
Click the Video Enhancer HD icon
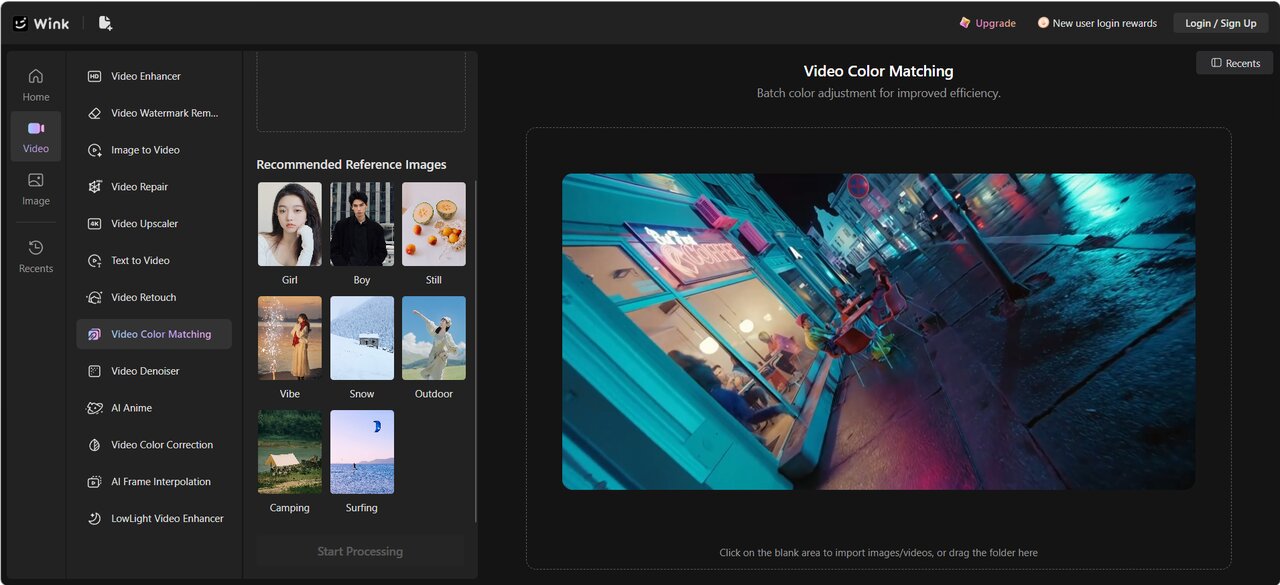94,76
